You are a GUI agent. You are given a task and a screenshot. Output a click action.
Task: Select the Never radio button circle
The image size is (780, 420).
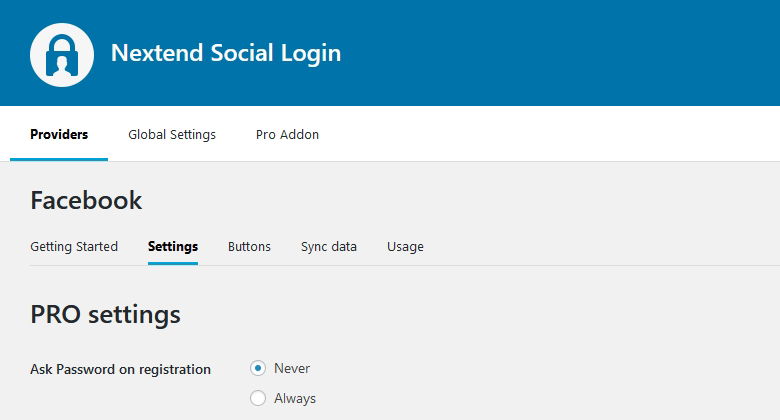[258, 368]
